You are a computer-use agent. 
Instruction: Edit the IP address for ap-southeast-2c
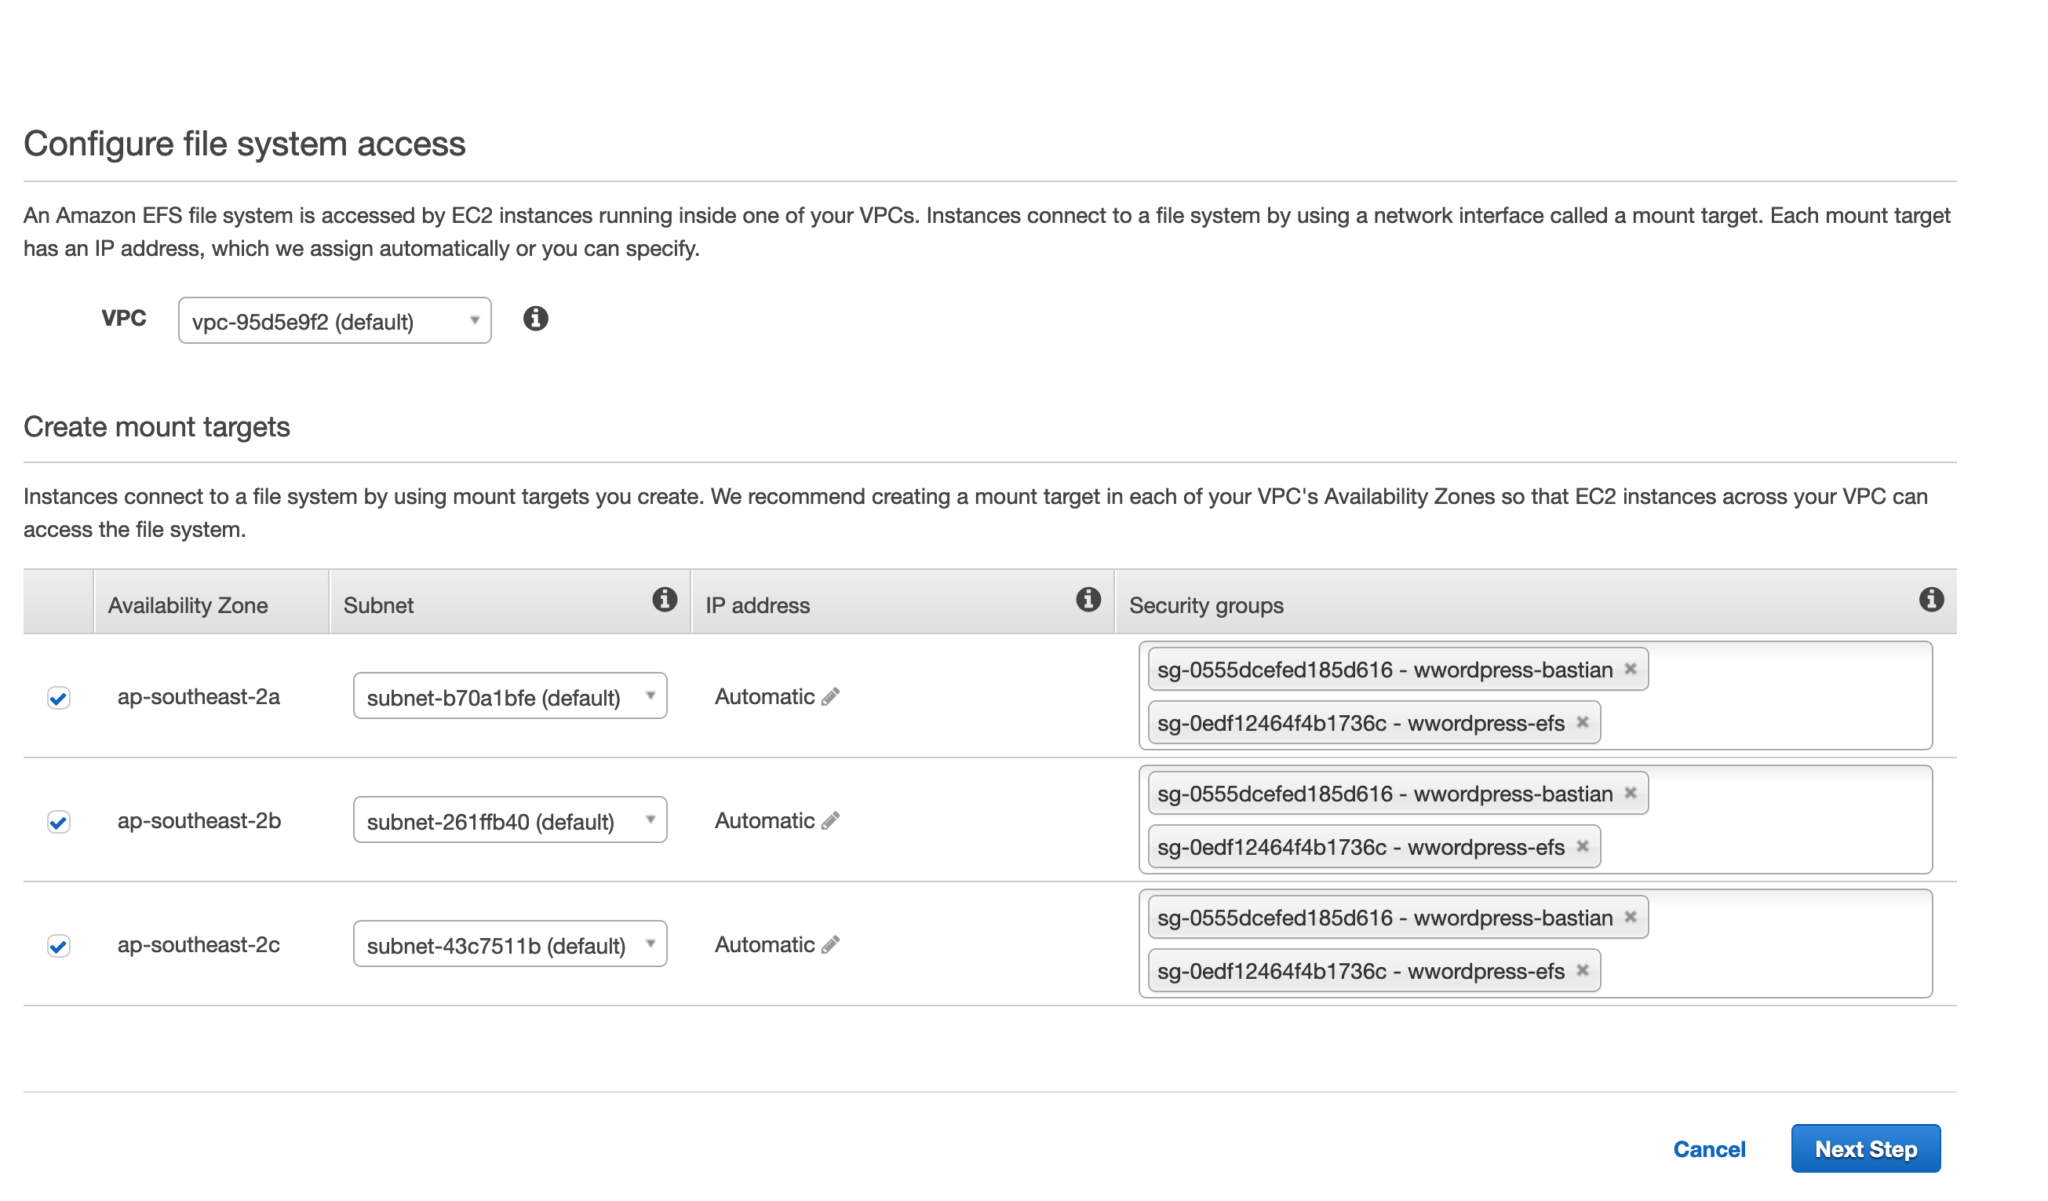pos(829,944)
